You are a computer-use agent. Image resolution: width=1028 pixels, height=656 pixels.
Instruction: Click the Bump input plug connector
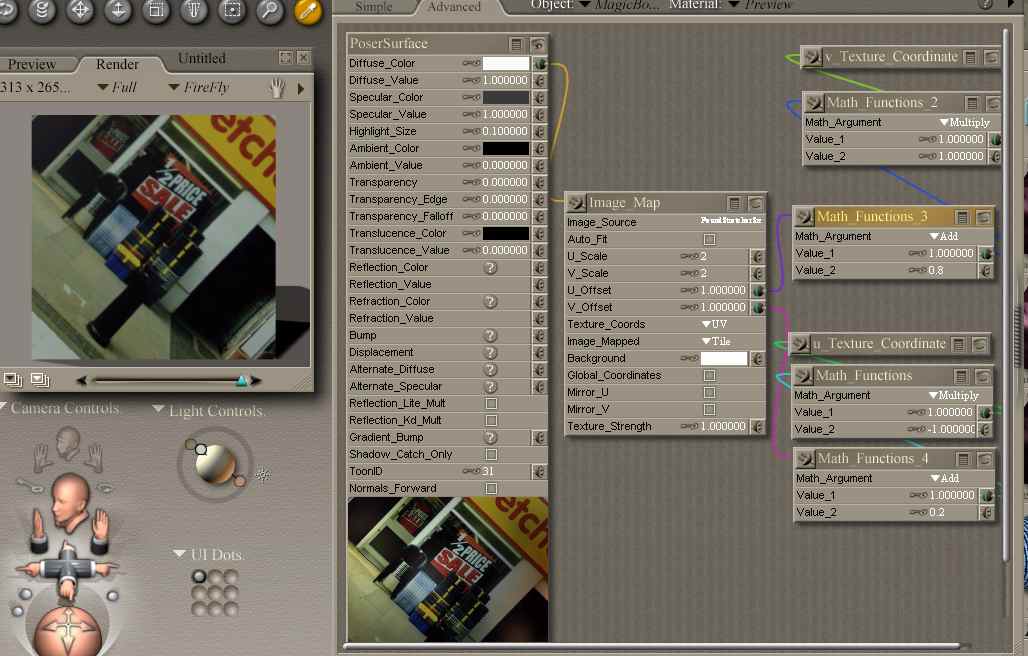[540, 336]
